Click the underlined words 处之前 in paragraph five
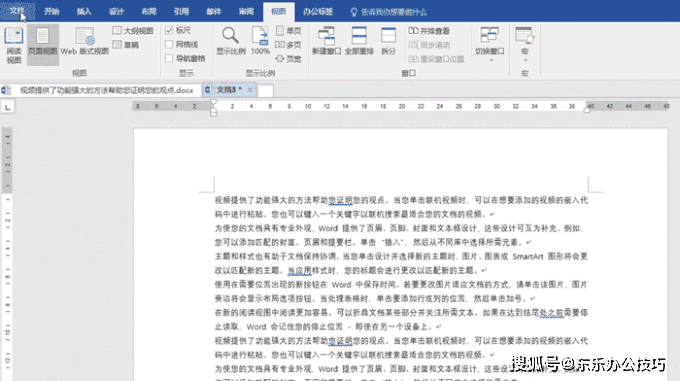680x381 pixels. [551, 313]
